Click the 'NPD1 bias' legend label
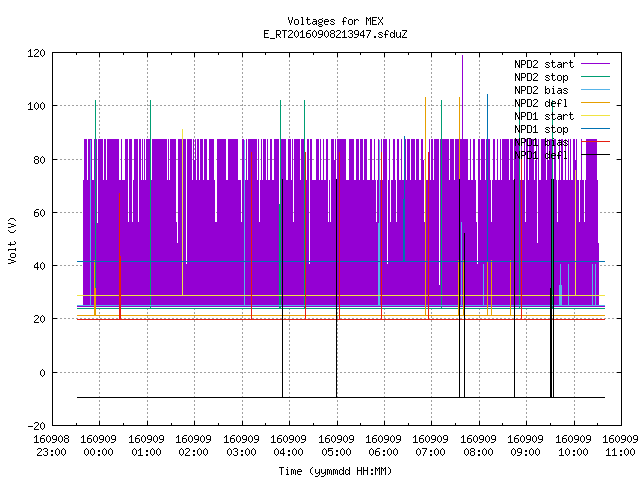 tap(541, 142)
